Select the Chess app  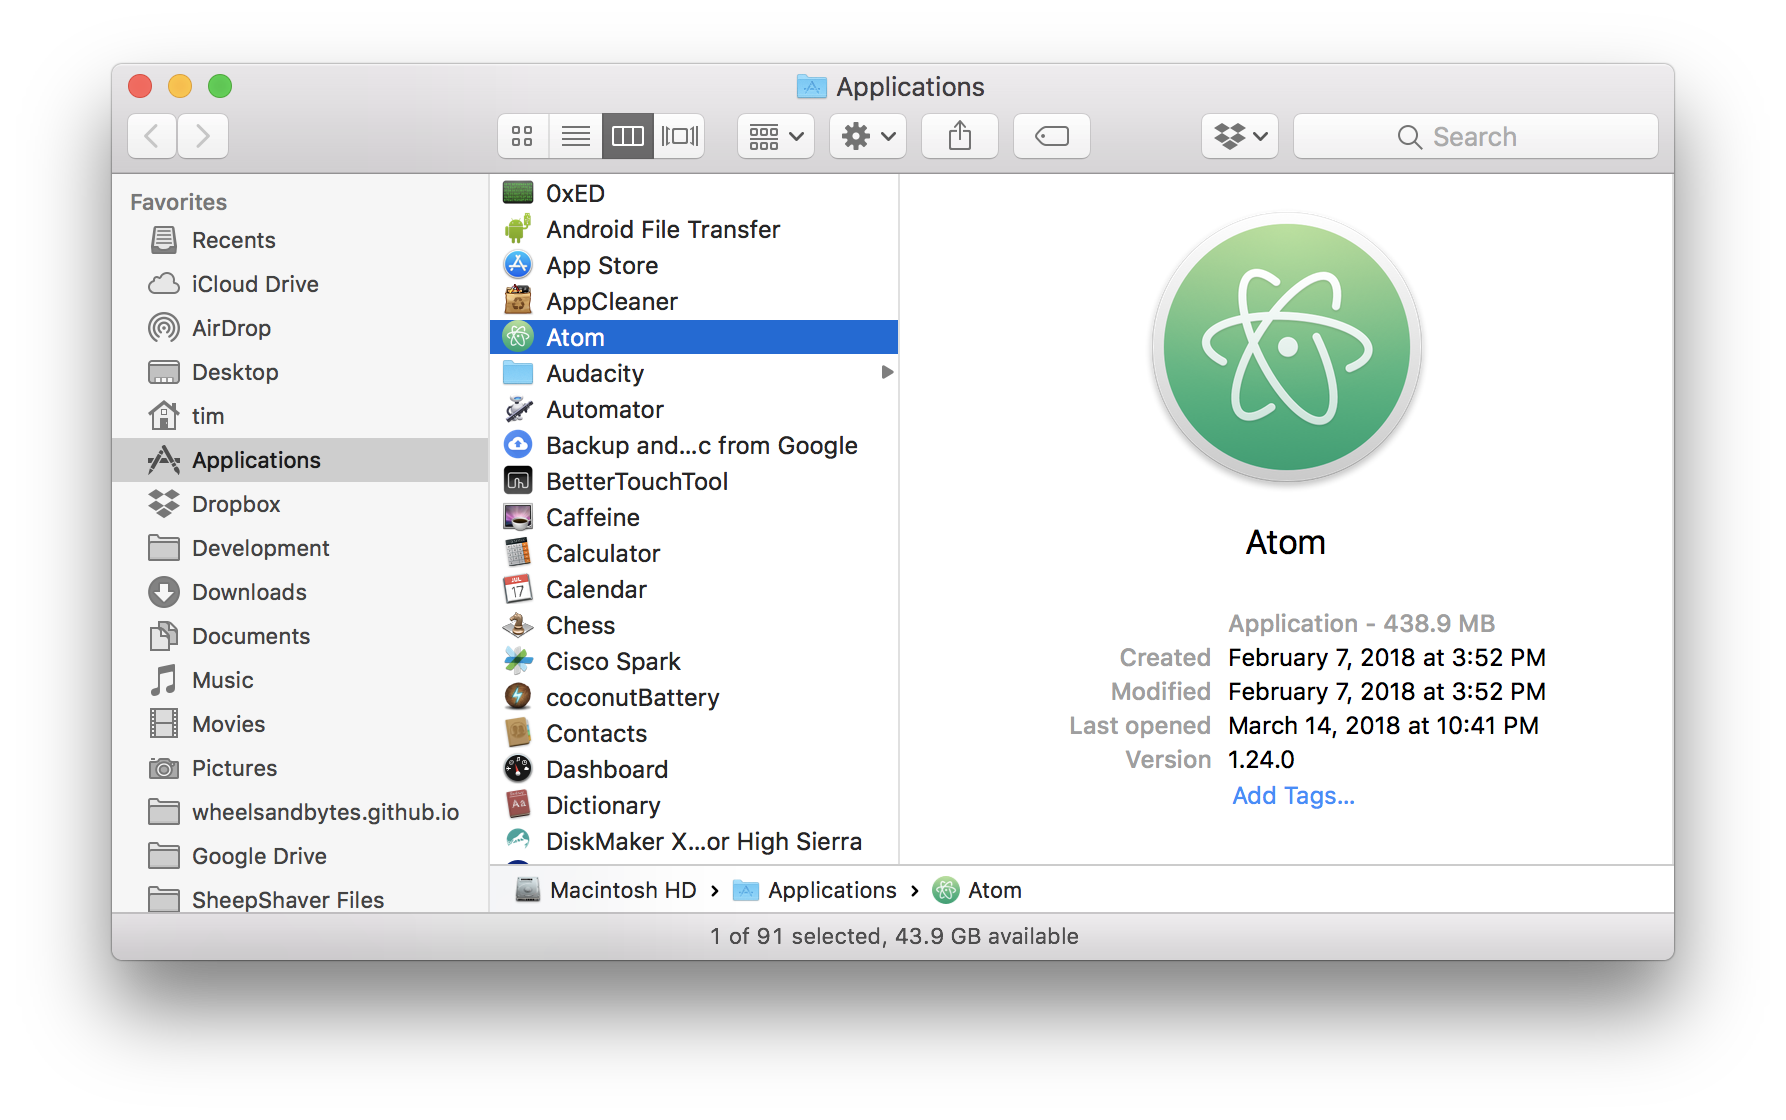click(x=580, y=625)
